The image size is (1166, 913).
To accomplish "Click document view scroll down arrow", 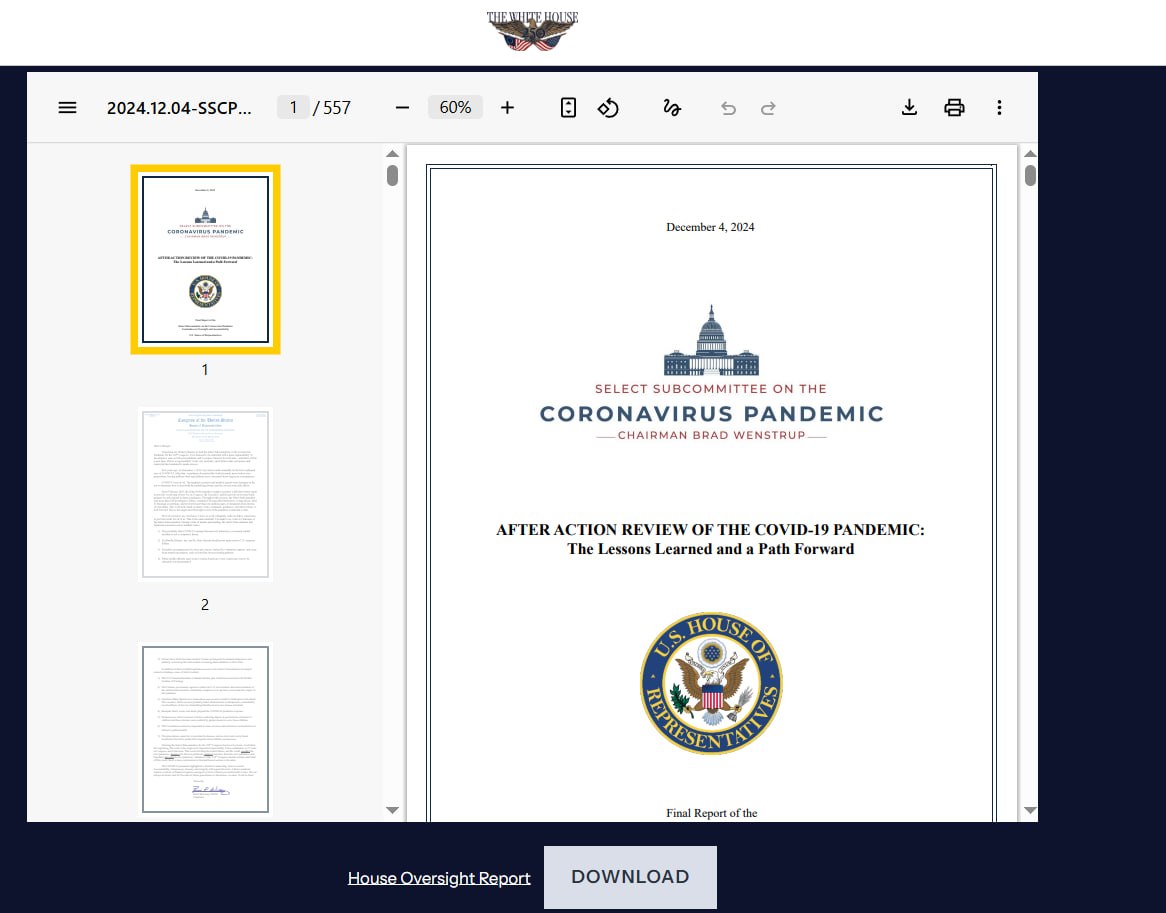I will tap(1030, 810).
